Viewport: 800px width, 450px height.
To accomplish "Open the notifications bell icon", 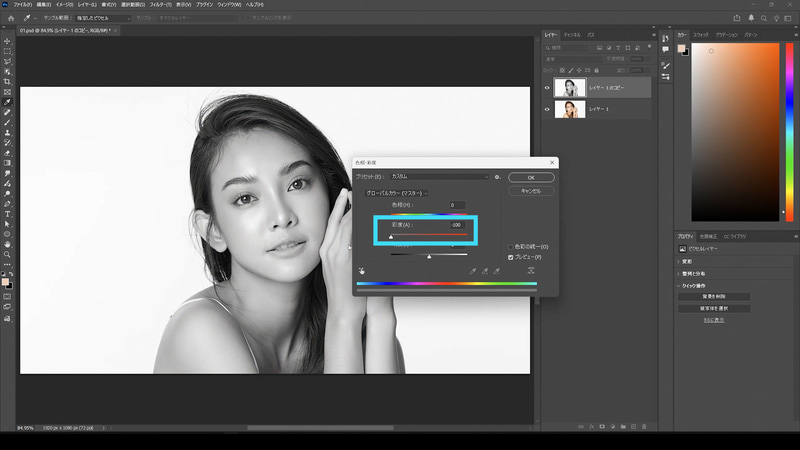I will tap(751, 18).
